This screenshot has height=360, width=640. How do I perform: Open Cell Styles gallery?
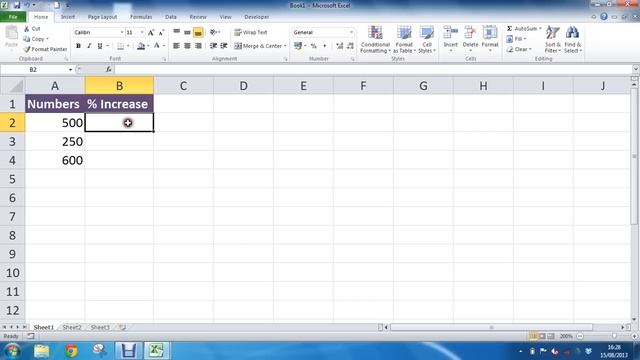tap(427, 39)
